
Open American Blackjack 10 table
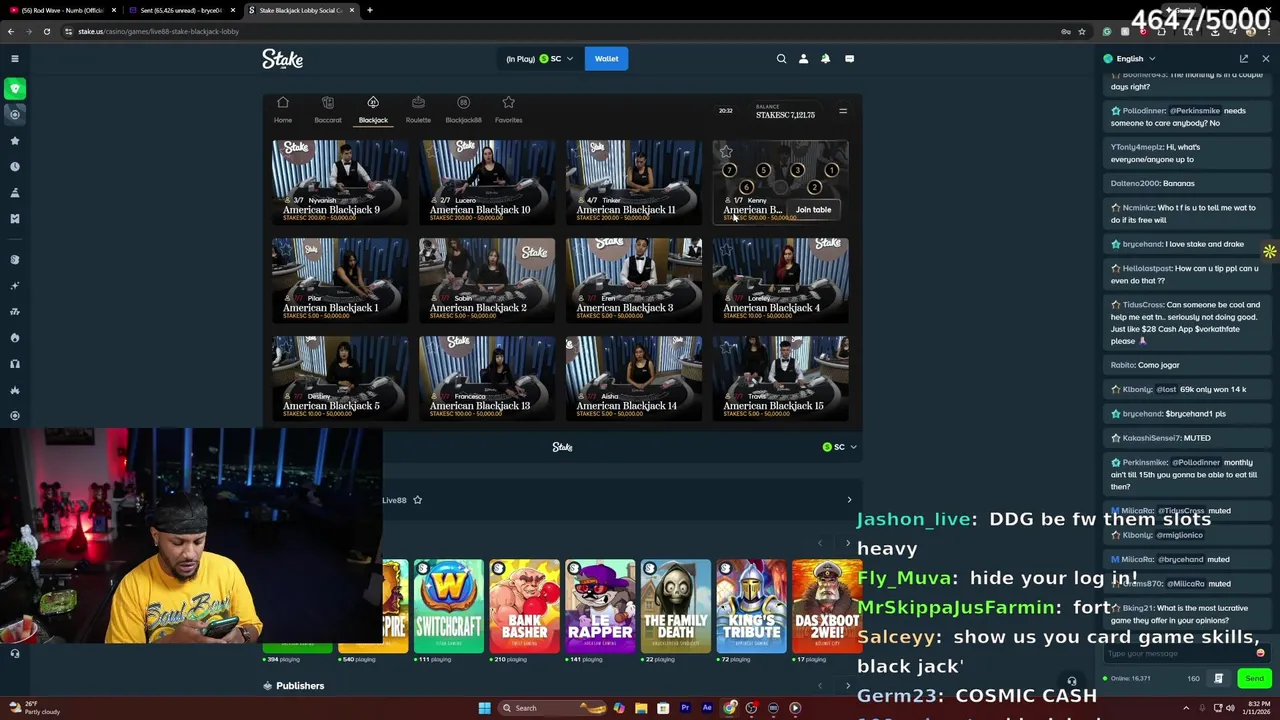(487, 182)
